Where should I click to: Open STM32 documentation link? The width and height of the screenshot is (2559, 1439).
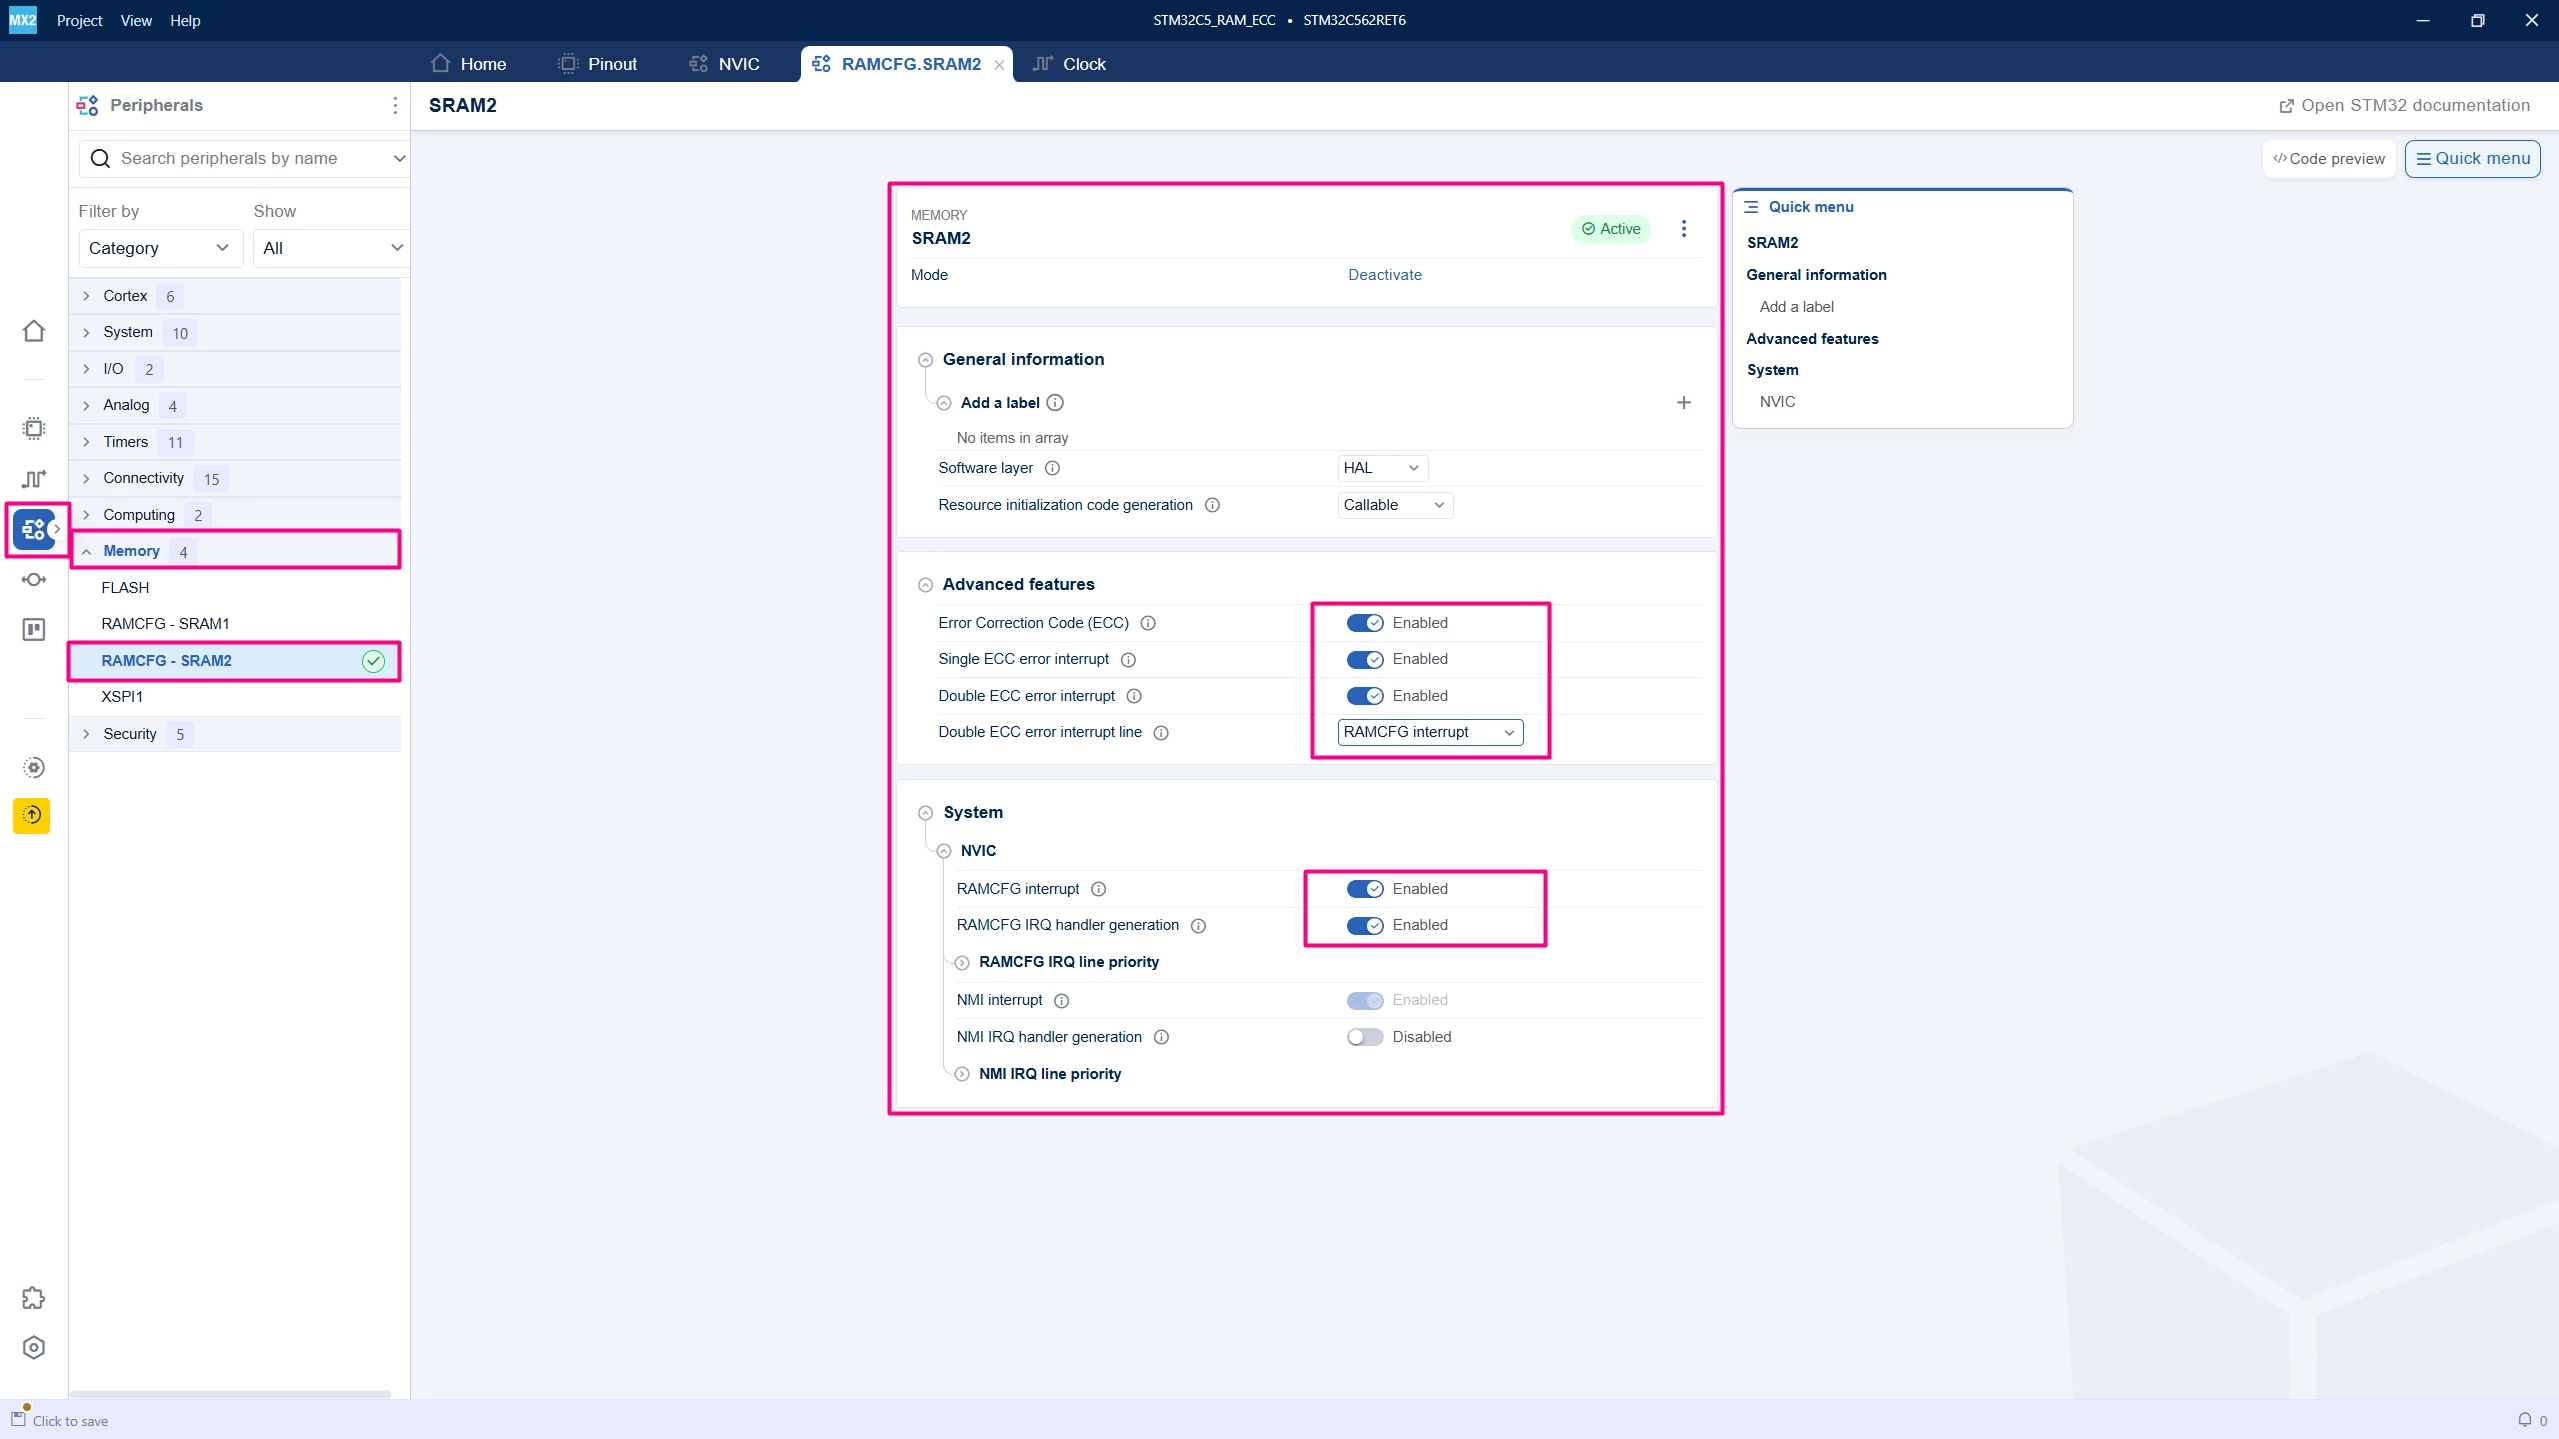(2404, 105)
